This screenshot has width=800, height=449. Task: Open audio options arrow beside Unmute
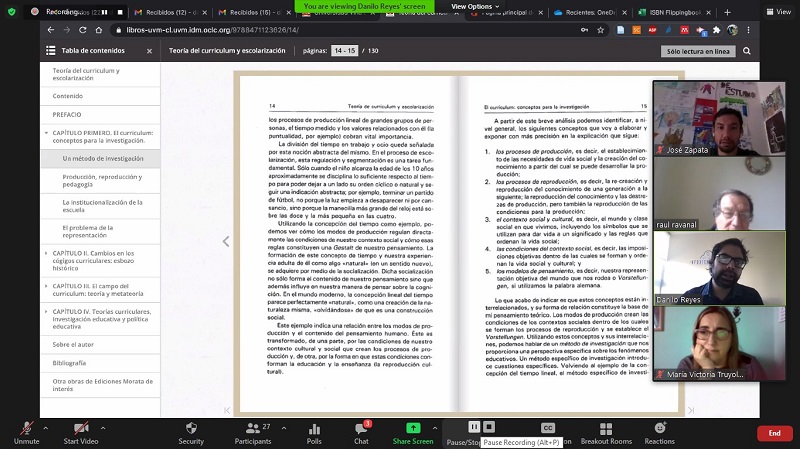click(x=46, y=428)
